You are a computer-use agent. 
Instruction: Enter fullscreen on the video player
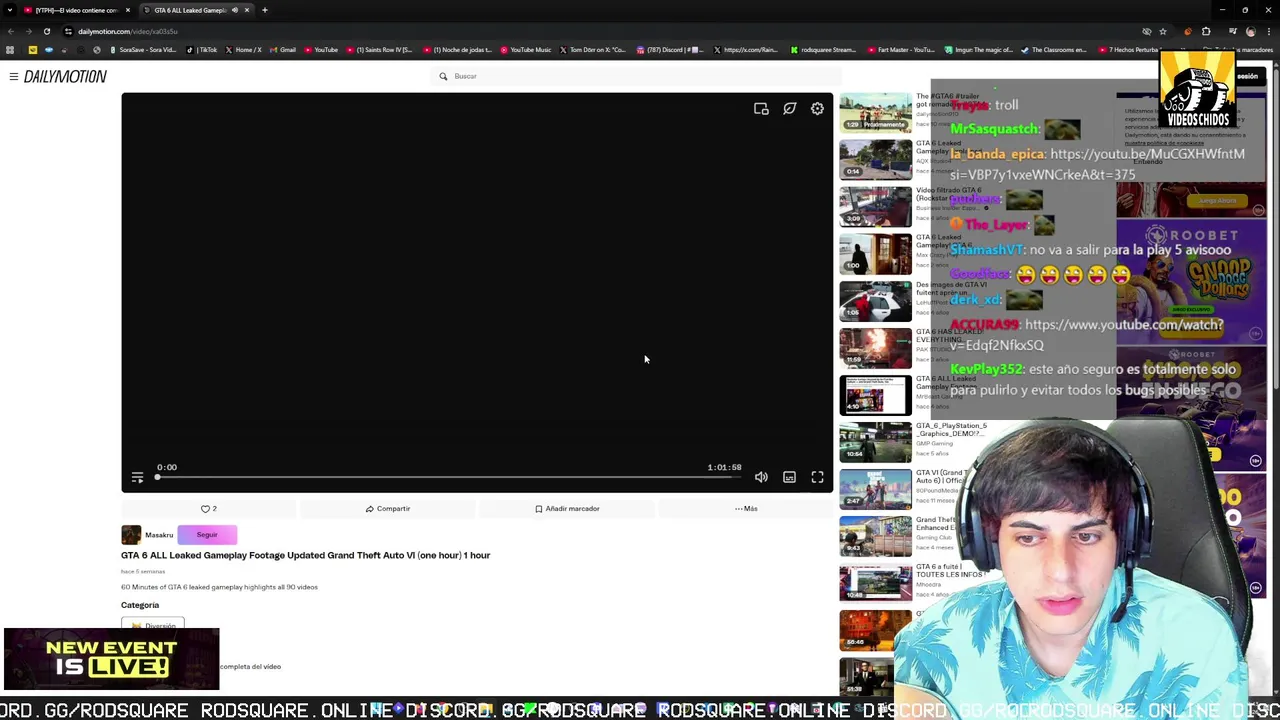tap(817, 478)
